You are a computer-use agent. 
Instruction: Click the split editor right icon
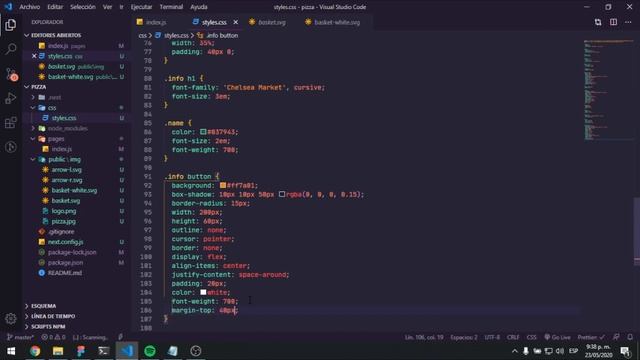click(x=613, y=22)
